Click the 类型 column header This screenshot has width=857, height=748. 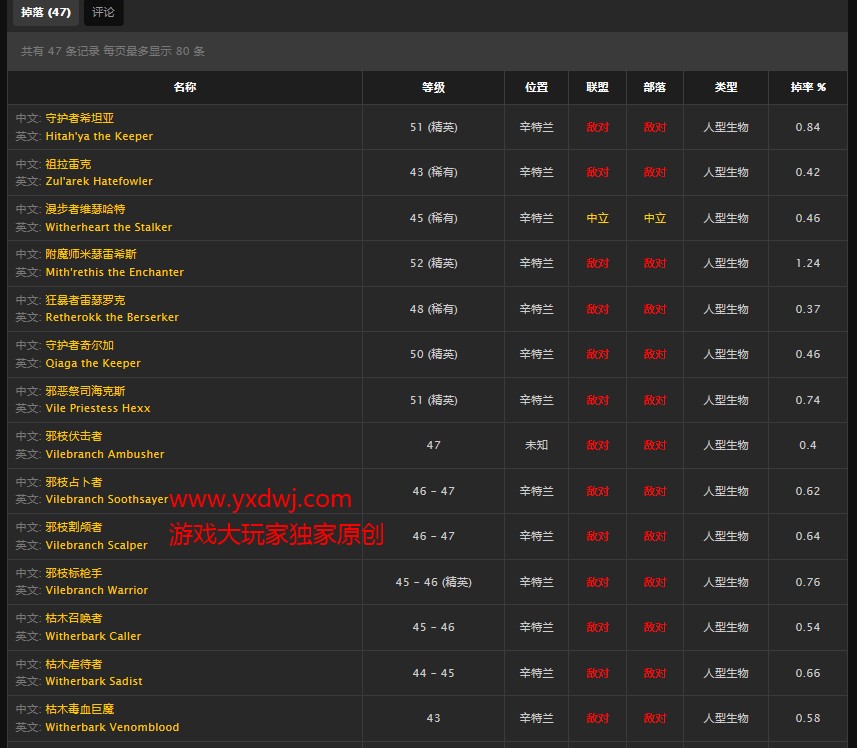point(725,88)
